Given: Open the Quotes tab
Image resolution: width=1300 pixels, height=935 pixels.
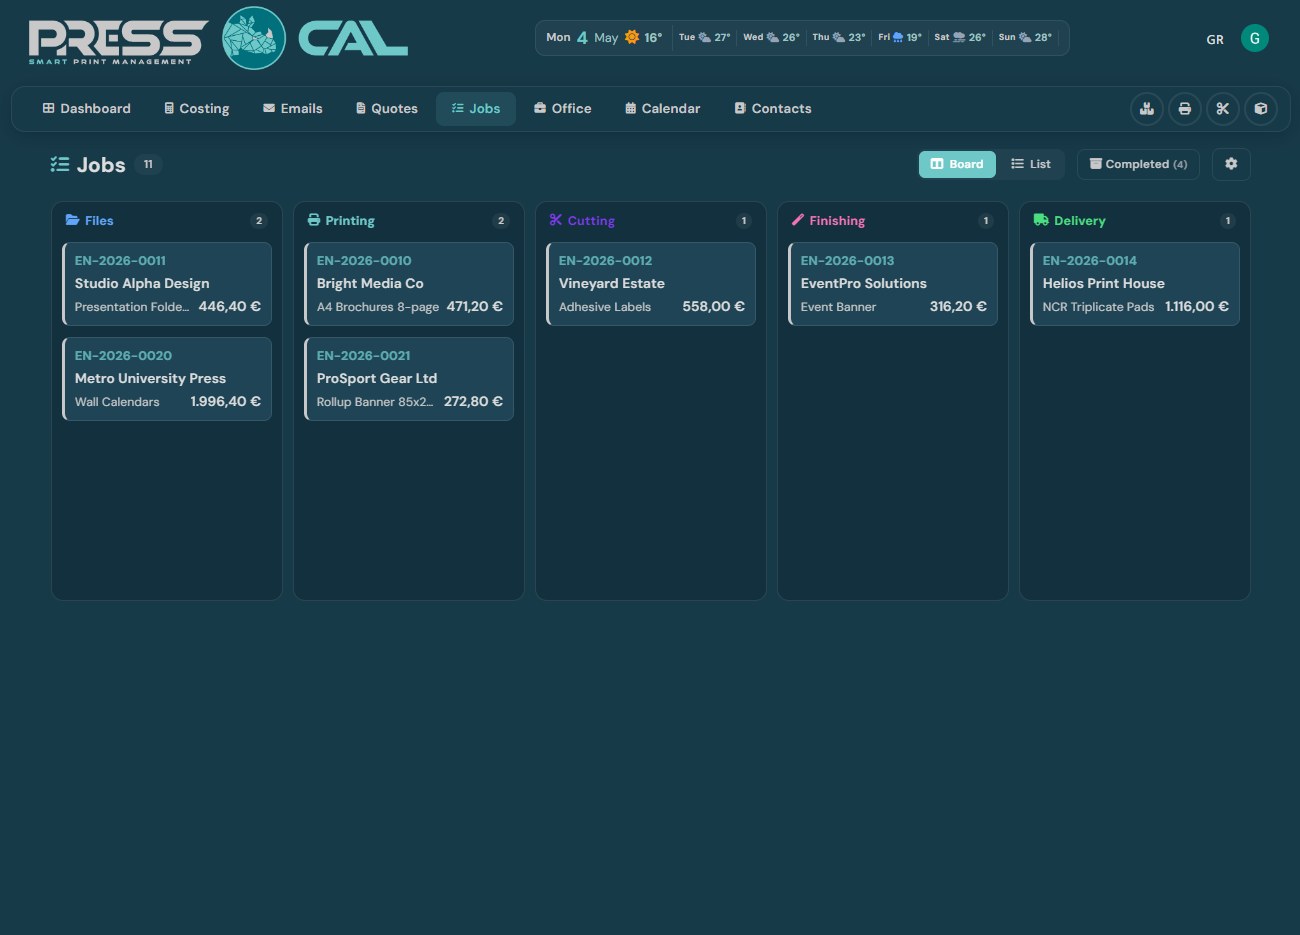Looking at the screenshot, I should (x=387, y=109).
